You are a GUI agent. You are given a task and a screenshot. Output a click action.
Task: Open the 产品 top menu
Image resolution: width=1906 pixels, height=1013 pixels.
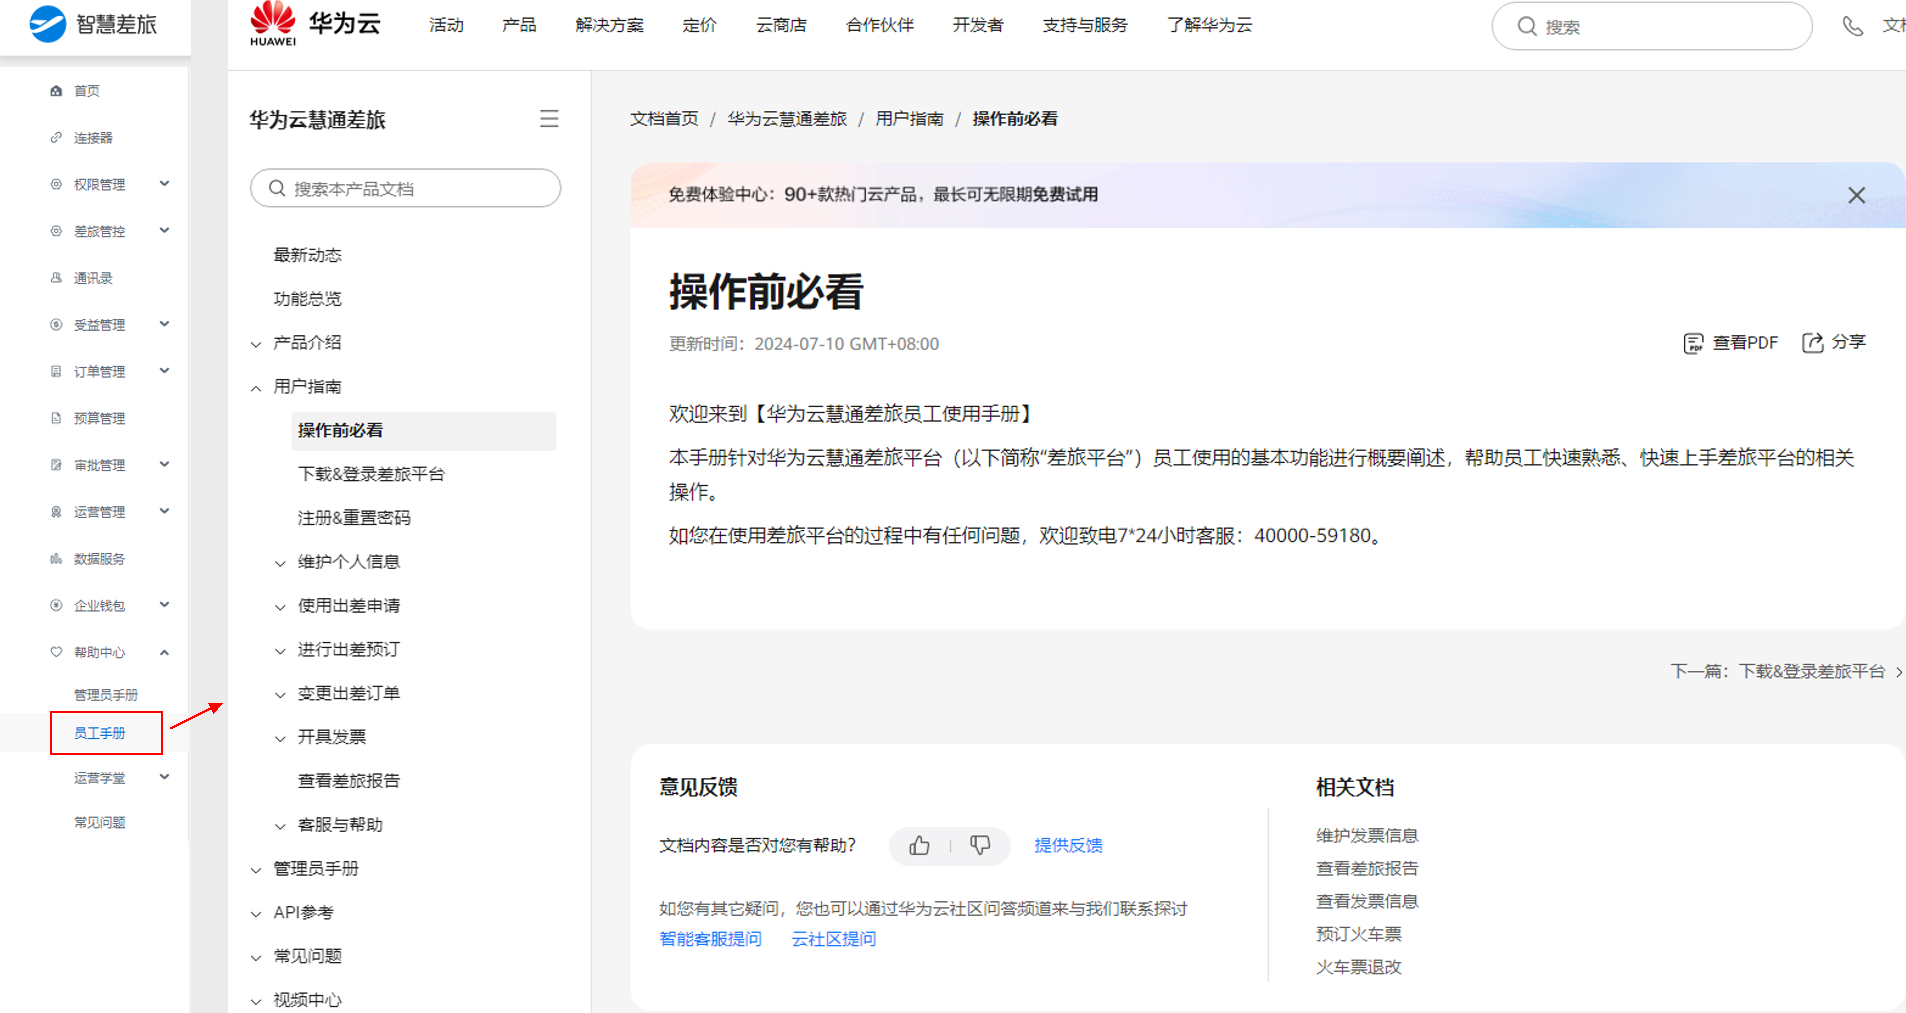(519, 25)
